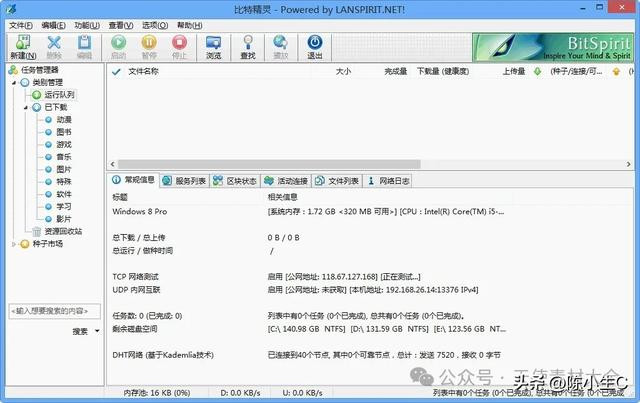Click the sidebar search input field
This screenshot has width=640, height=403.
pyautogui.click(x=54, y=311)
